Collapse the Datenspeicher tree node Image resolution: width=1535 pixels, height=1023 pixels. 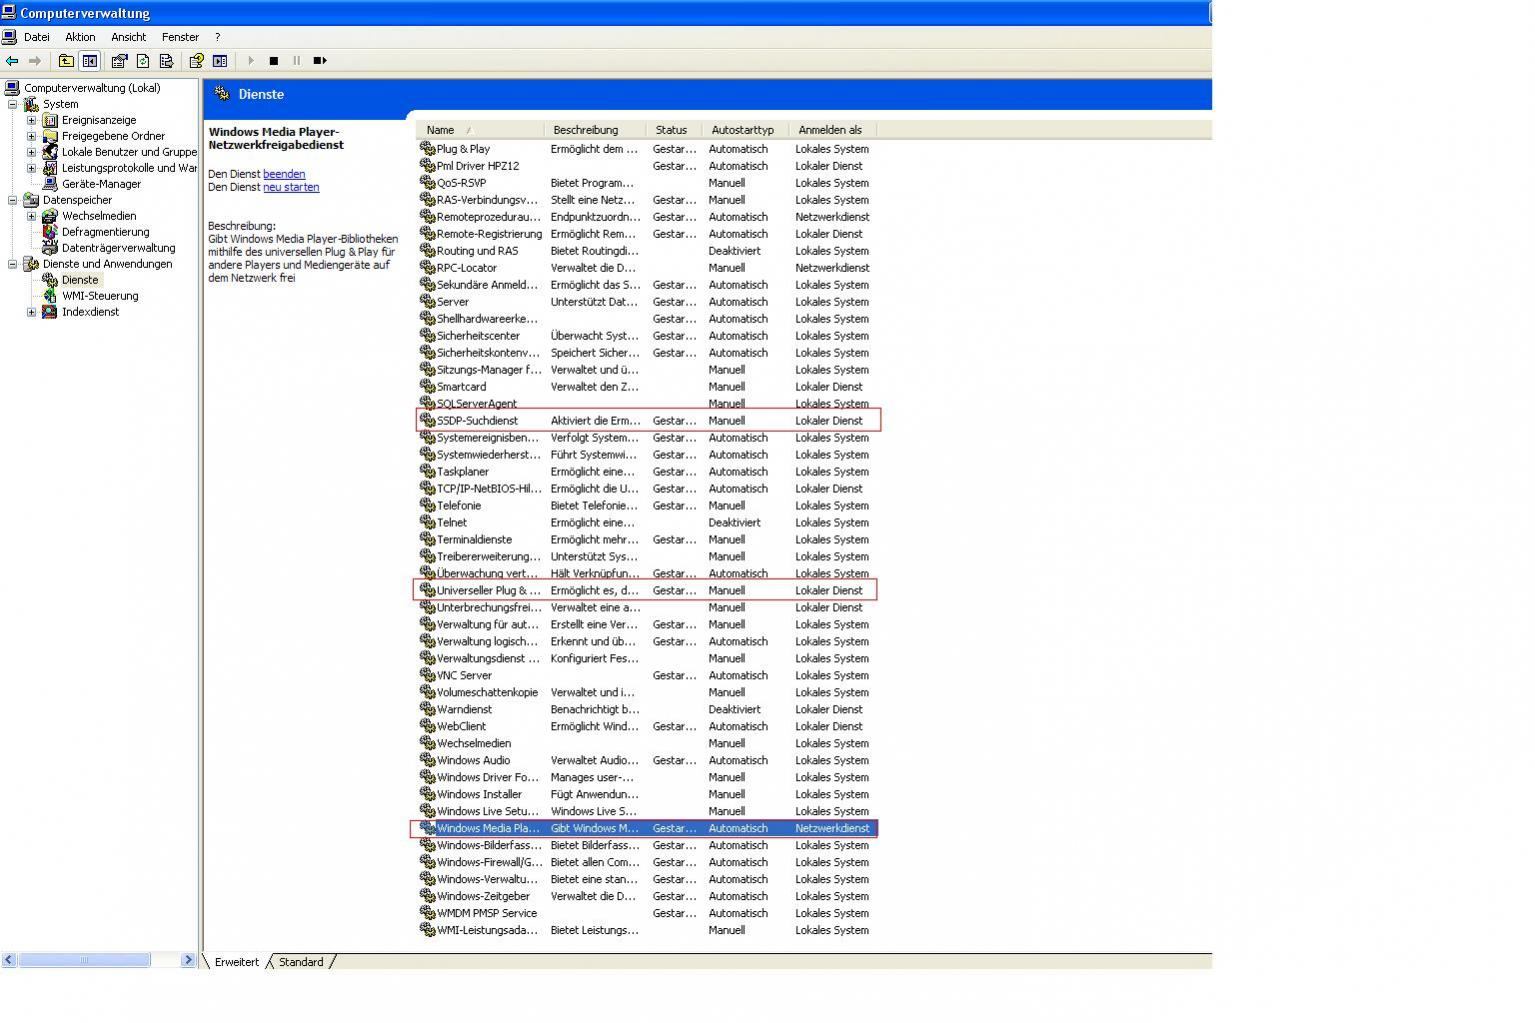pos(12,200)
